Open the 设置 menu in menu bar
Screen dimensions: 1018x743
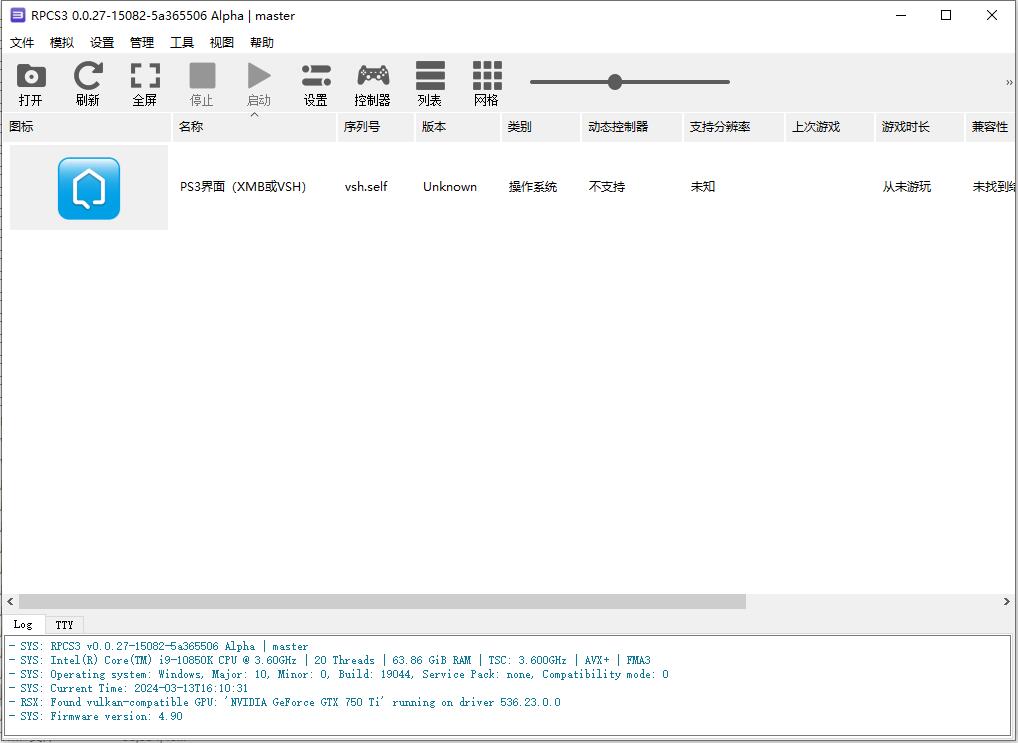(102, 43)
